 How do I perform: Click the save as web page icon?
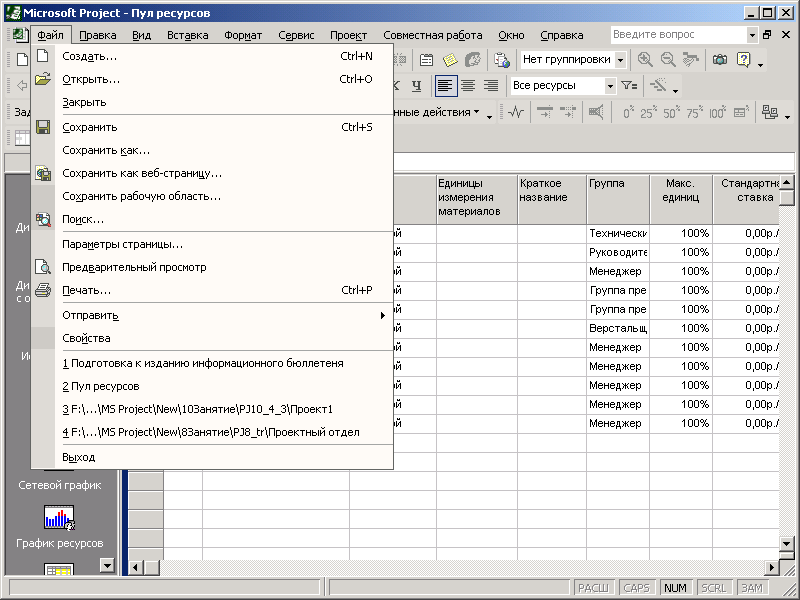click(43, 173)
